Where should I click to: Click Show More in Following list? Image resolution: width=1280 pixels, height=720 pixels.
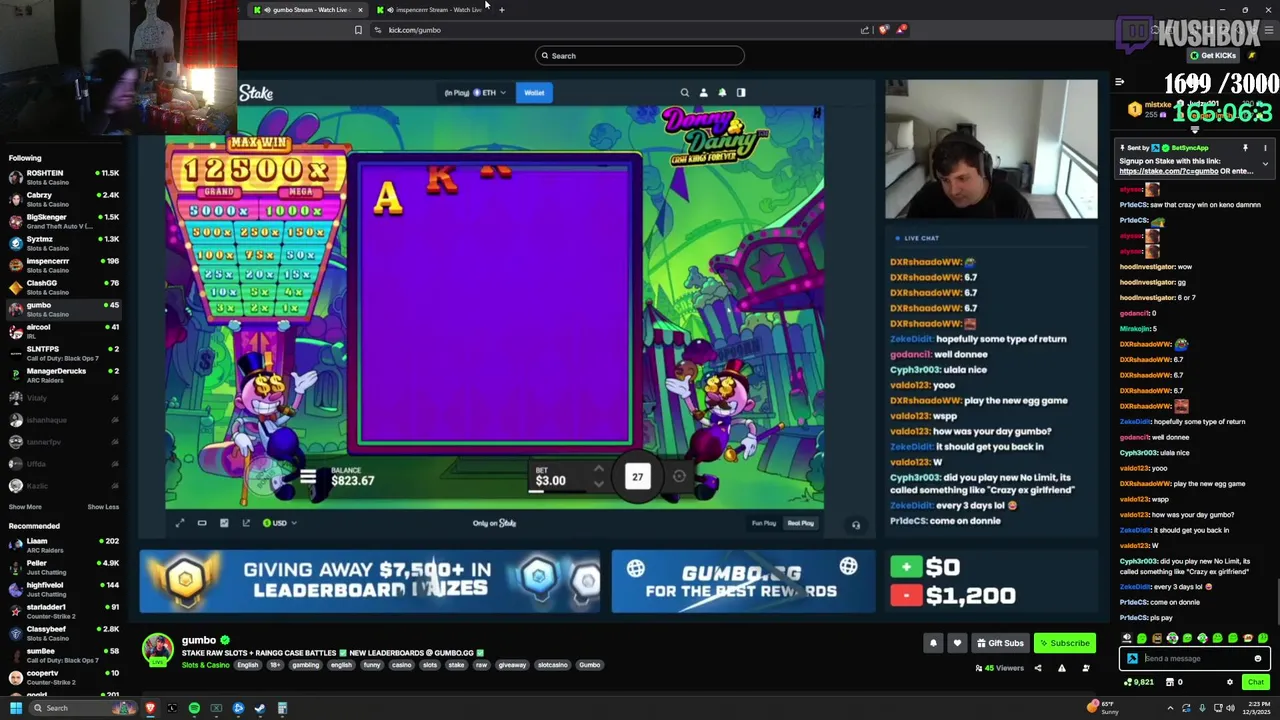(x=25, y=507)
